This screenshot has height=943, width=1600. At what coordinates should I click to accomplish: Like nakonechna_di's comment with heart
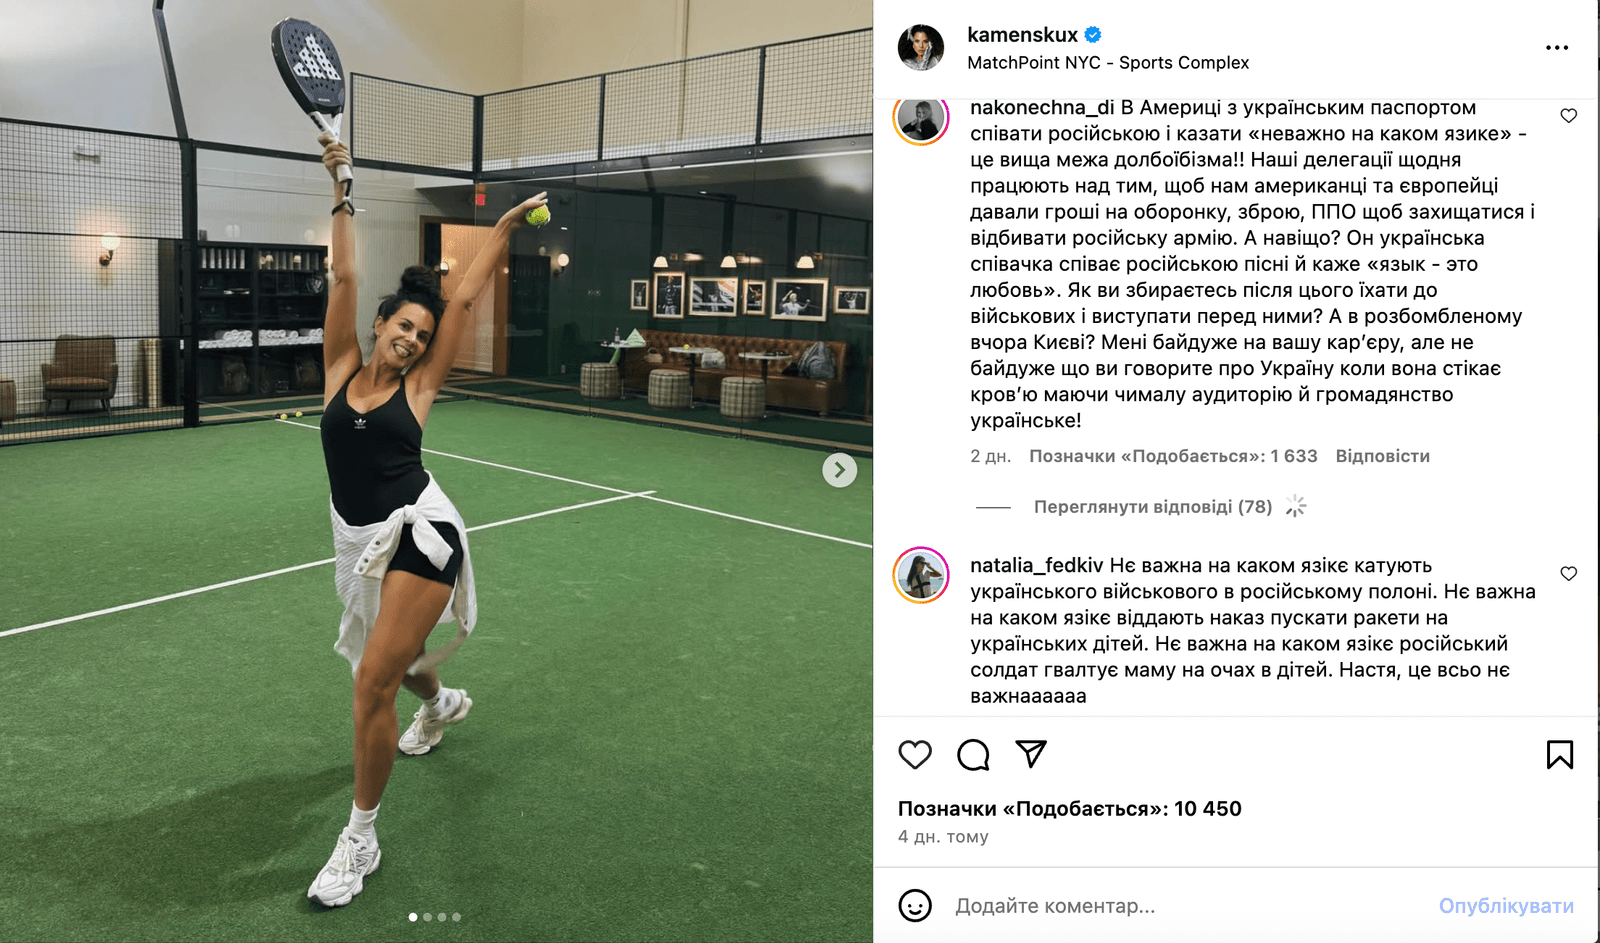1569,116
